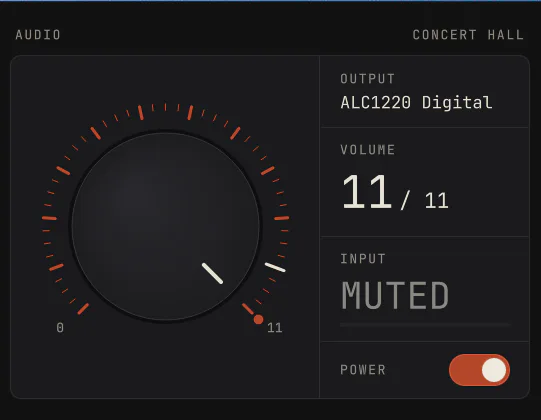Open the ALC1220 Digital output selector

tap(416, 102)
